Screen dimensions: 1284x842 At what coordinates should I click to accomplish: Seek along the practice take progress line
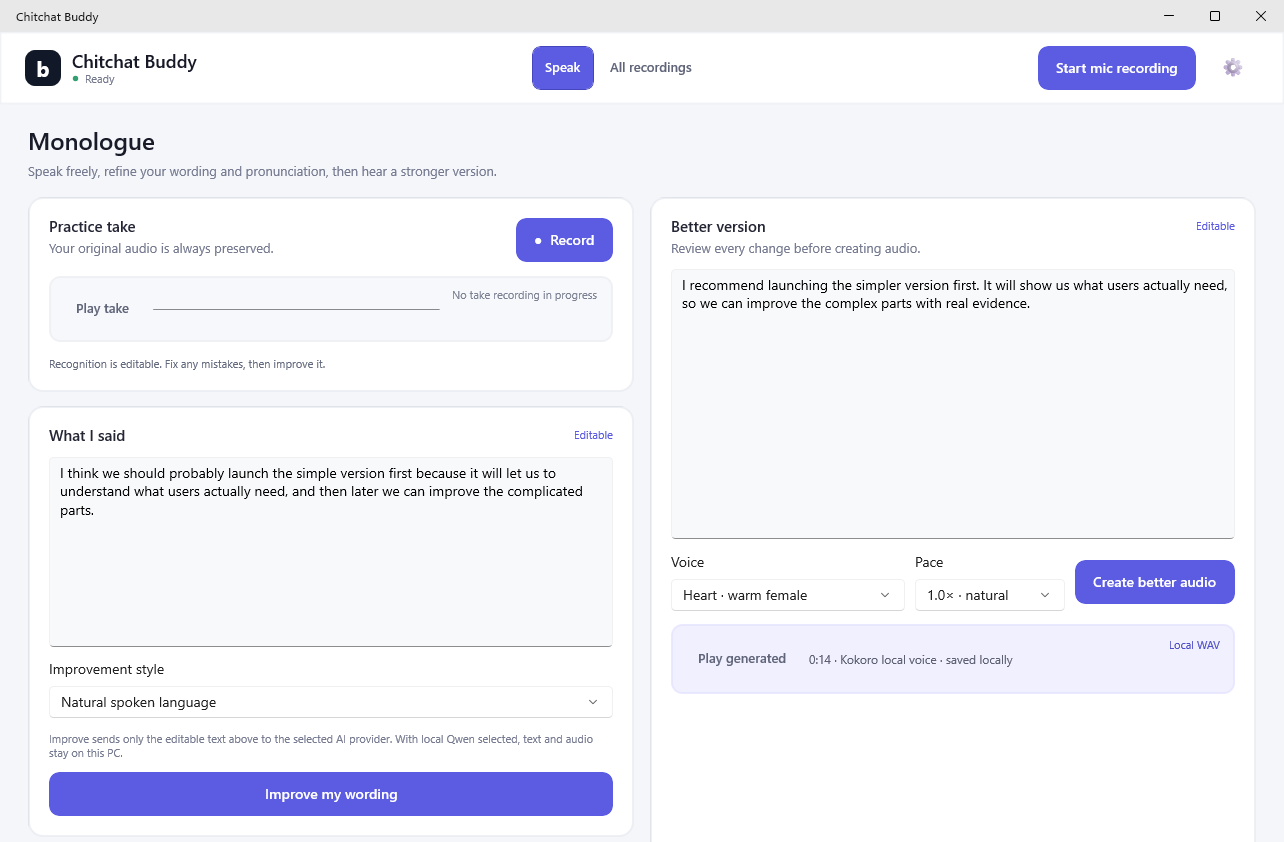pyautogui.click(x=296, y=309)
